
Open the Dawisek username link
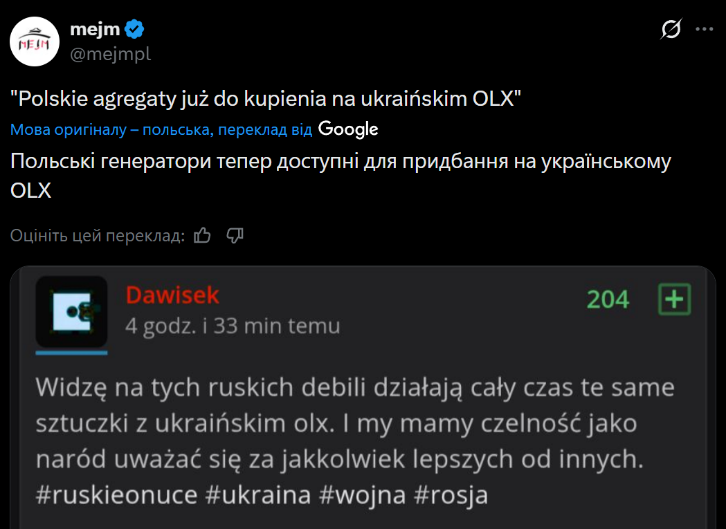point(172,295)
